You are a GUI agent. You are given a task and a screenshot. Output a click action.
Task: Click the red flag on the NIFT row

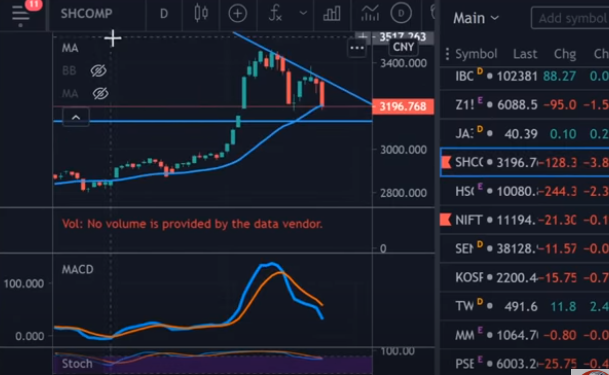tap(445, 220)
